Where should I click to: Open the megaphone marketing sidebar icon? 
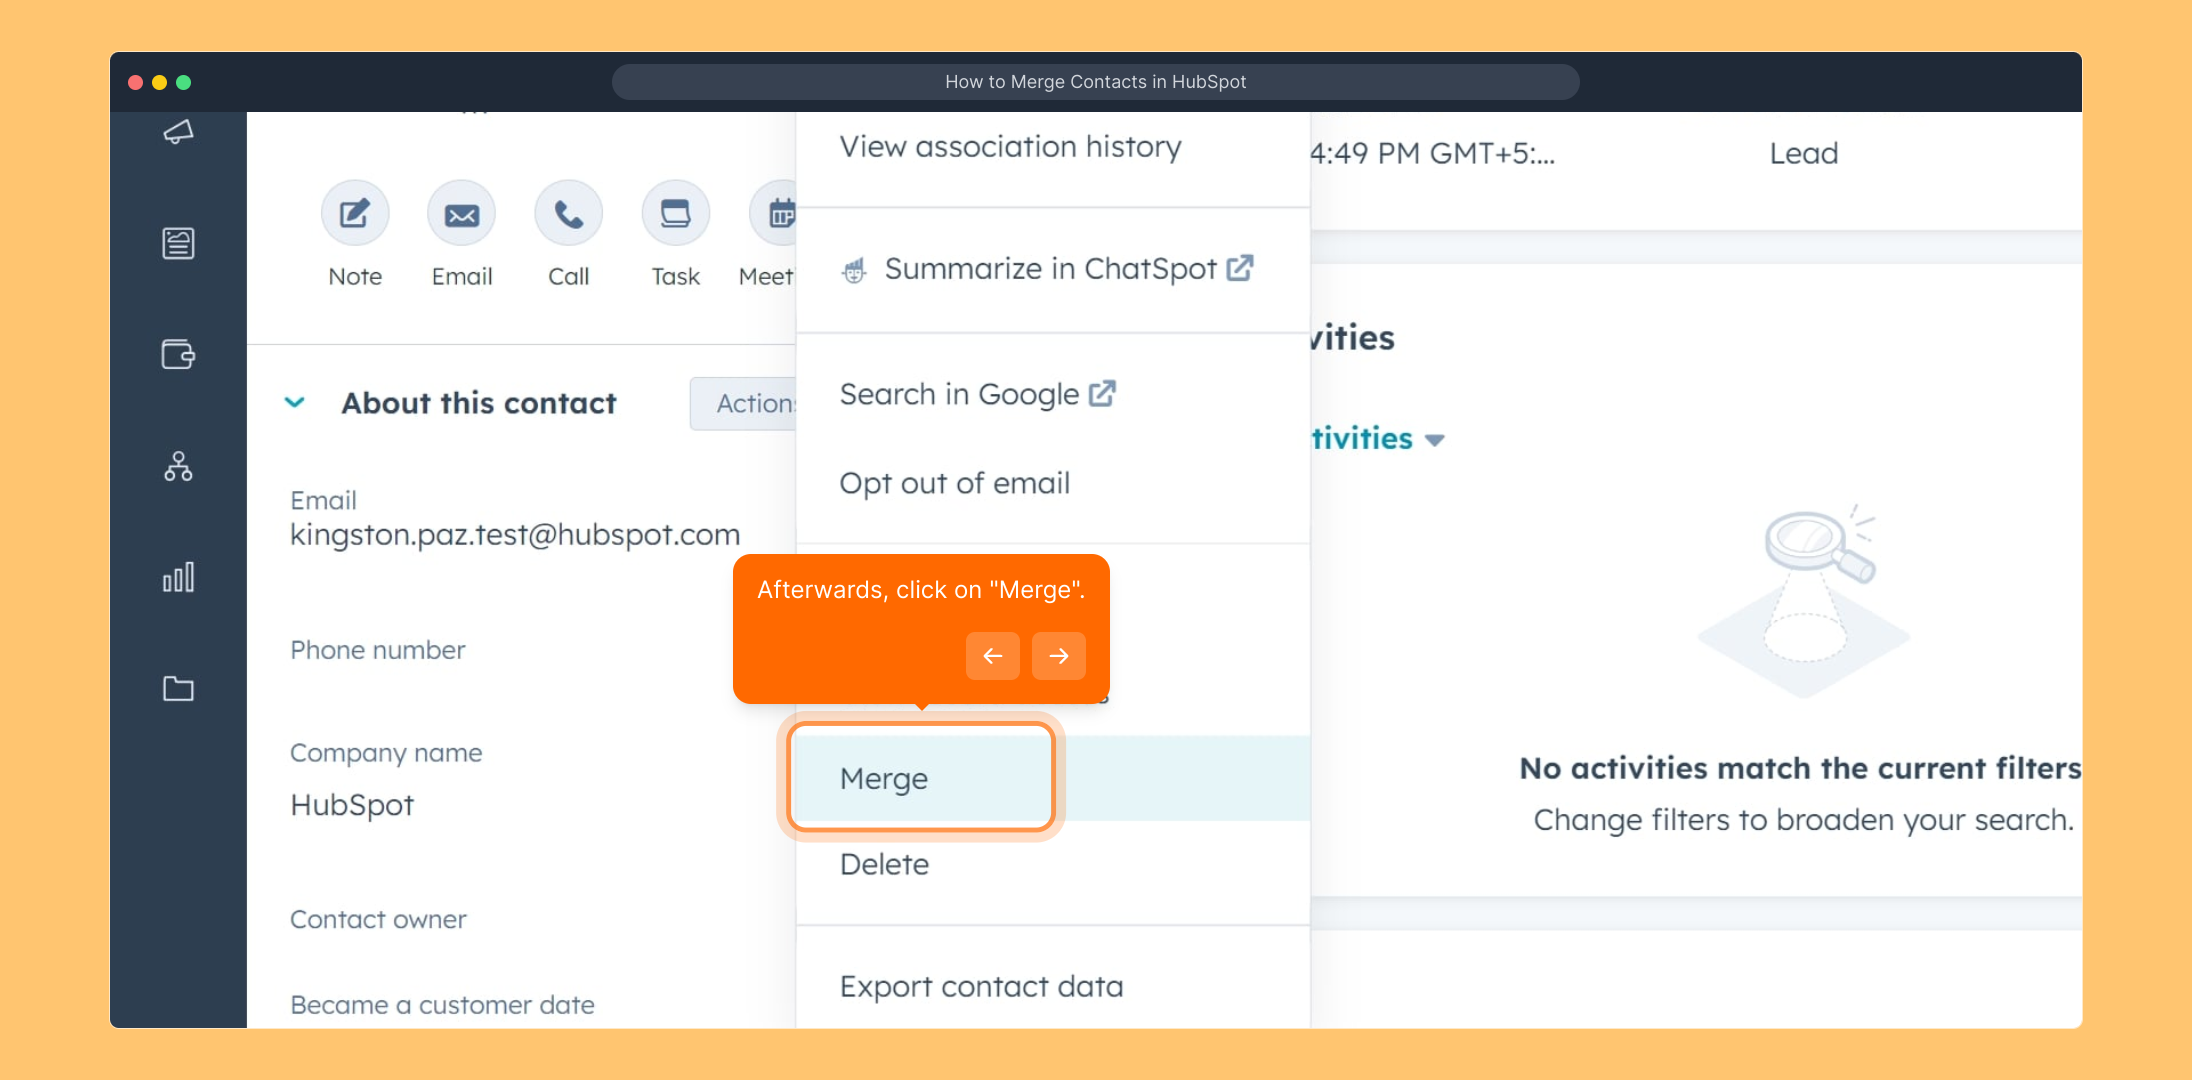178,132
